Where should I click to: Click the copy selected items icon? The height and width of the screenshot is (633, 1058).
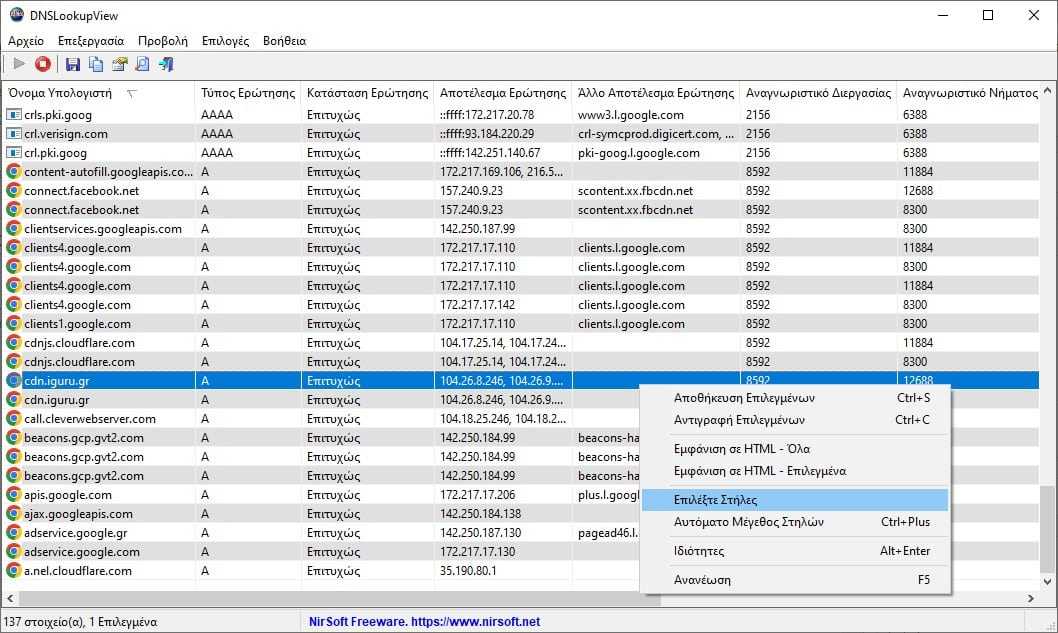96,64
